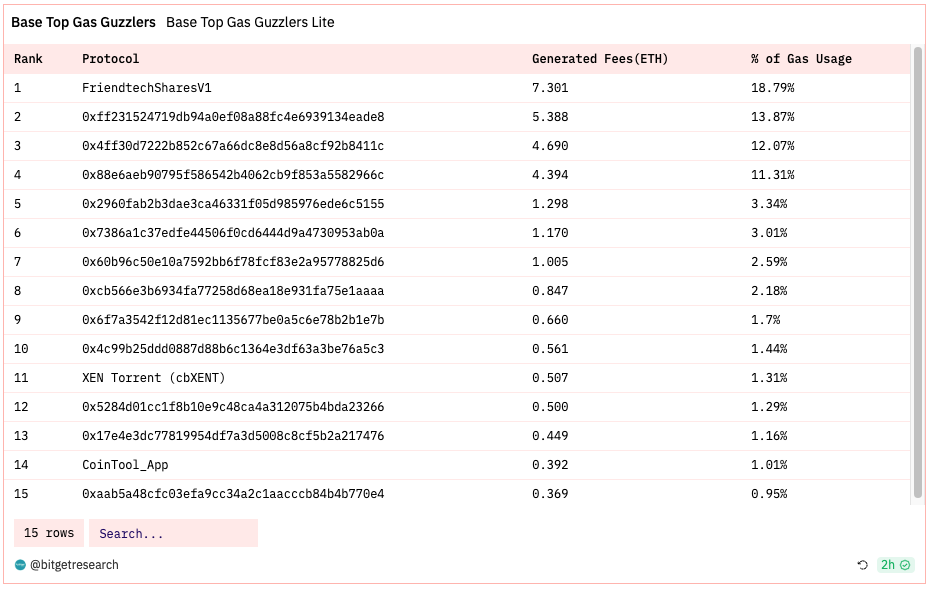930x589 pixels.
Task: Sort by % of Gas Usage column
Action: [801, 59]
